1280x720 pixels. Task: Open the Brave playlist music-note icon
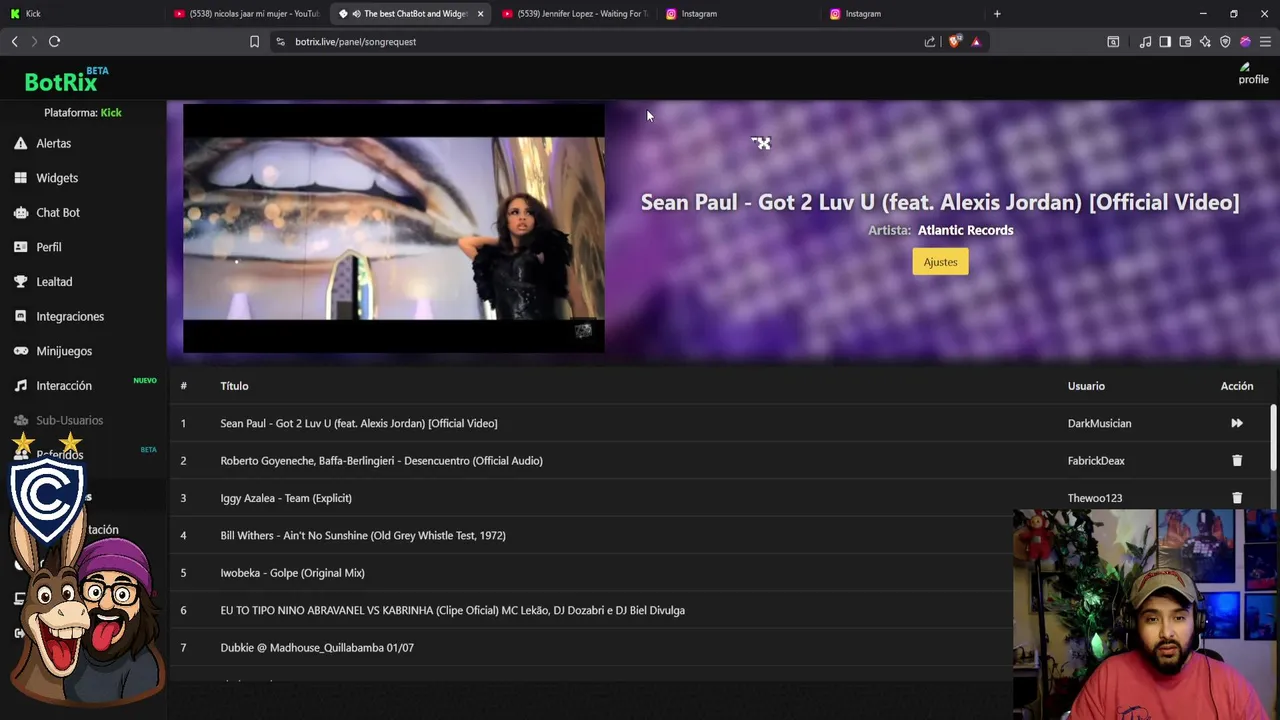click(x=1145, y=42)
